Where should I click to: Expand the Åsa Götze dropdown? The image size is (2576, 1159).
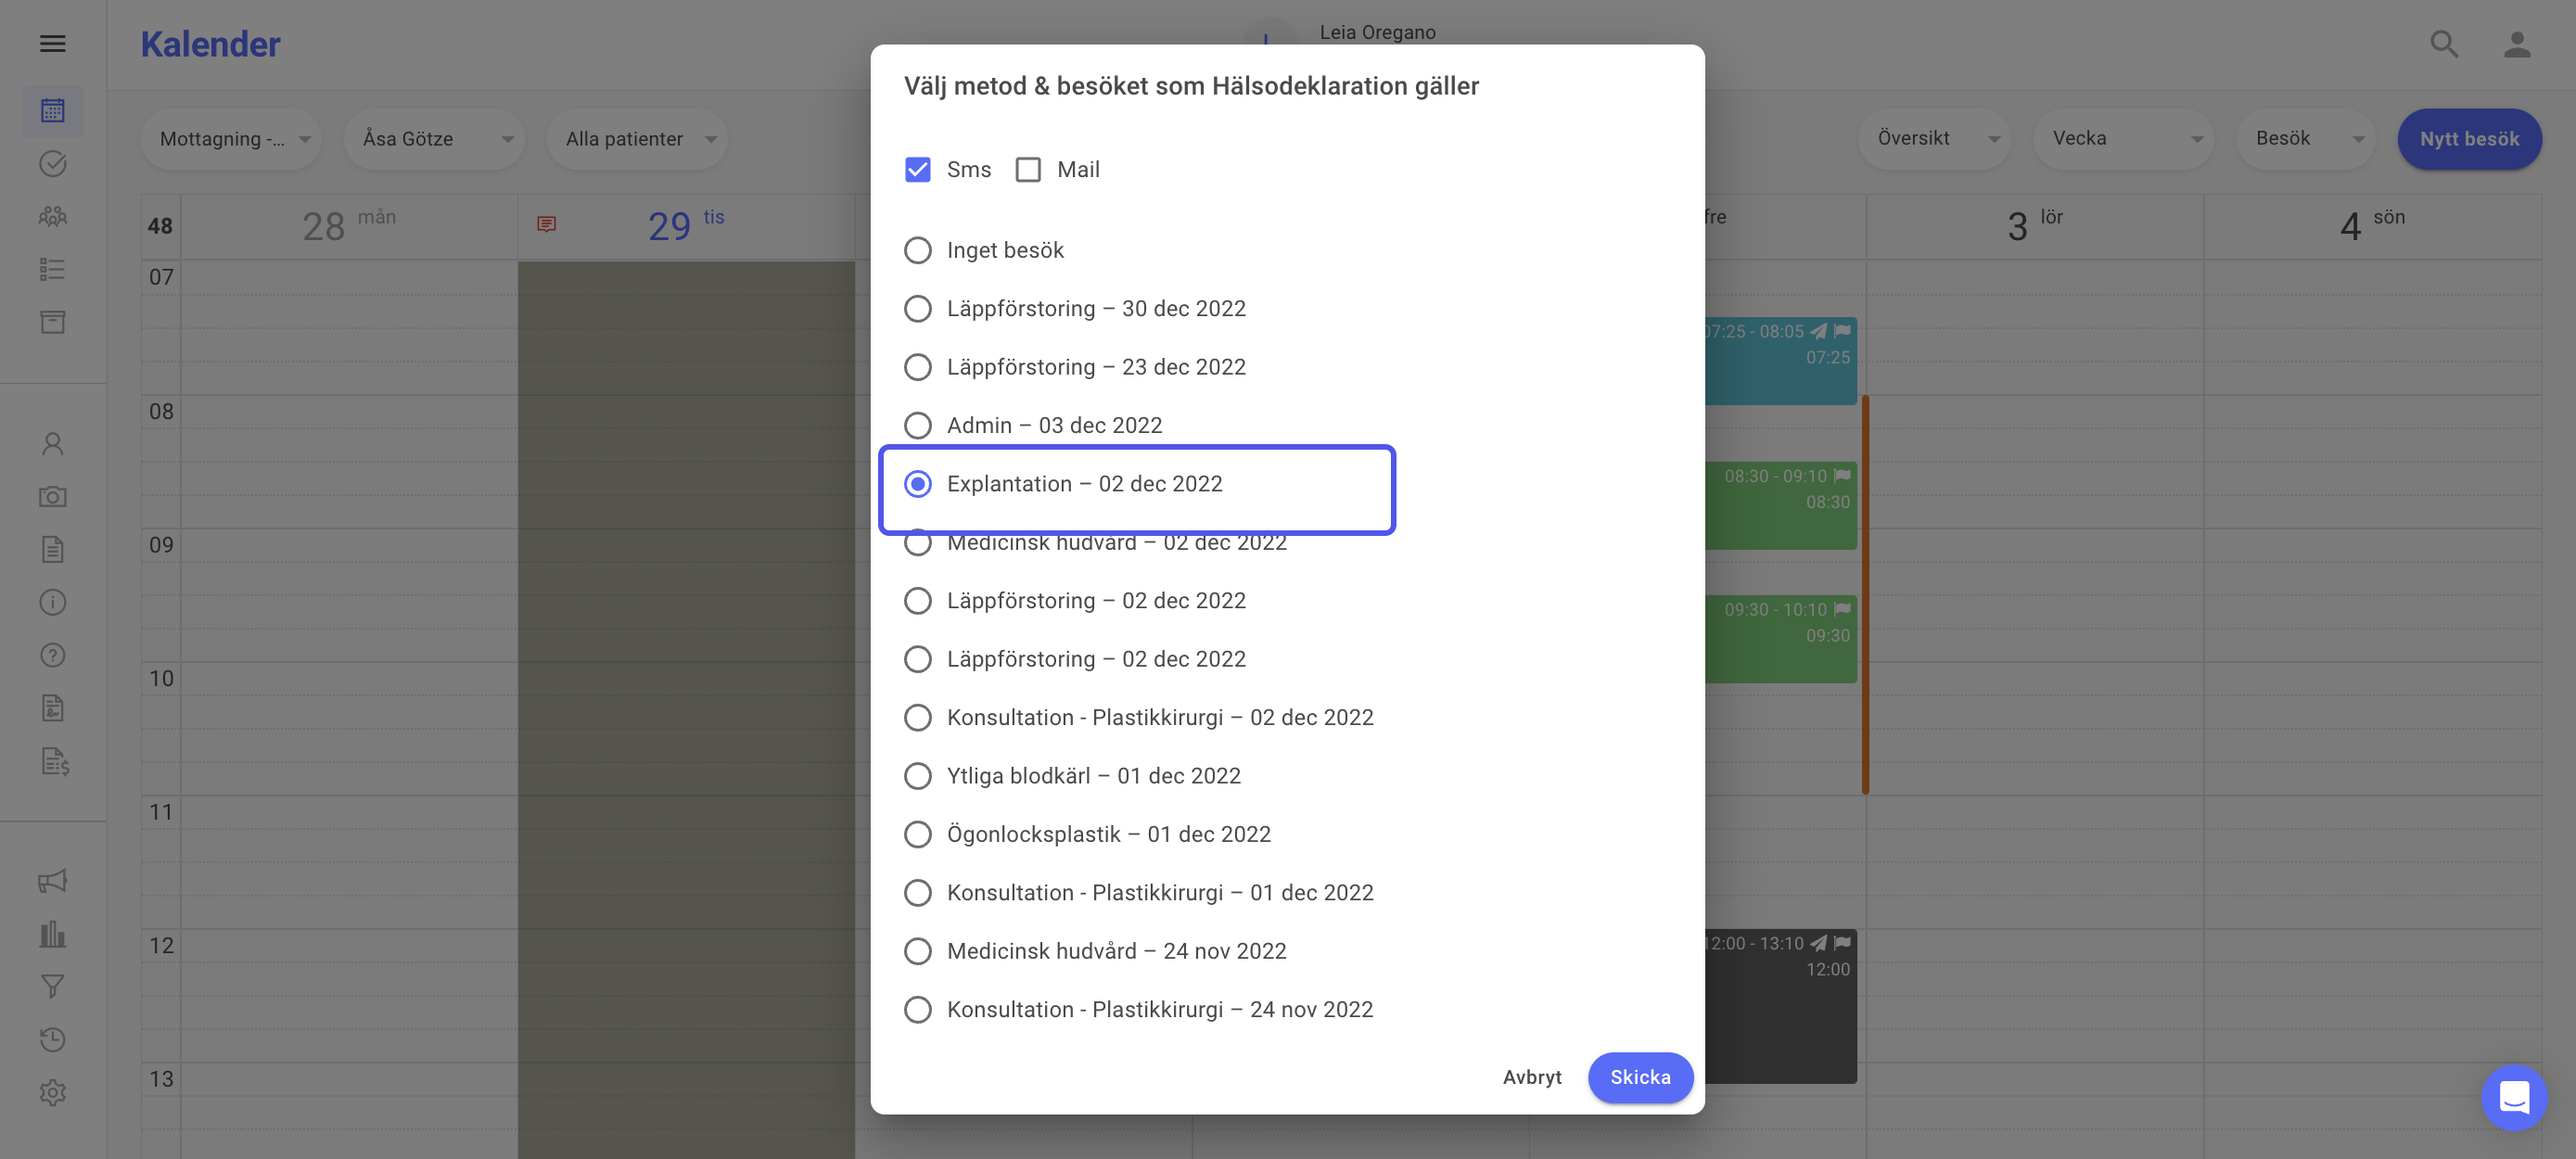click(434, 139)
